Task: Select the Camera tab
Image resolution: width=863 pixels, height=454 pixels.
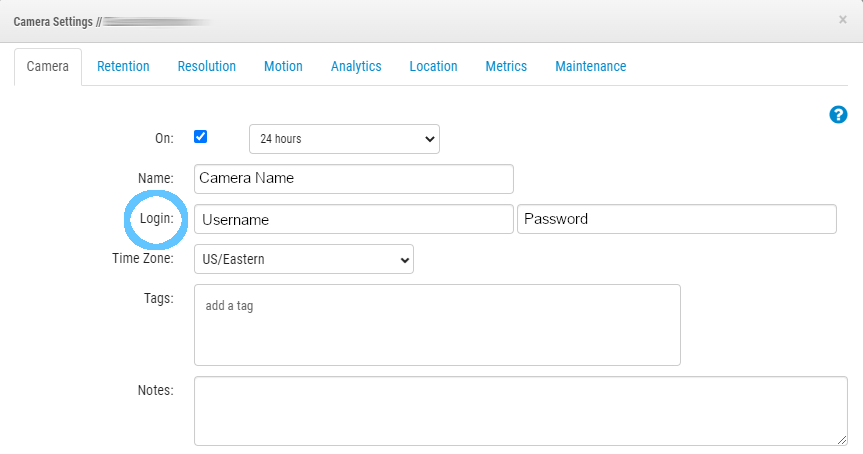Action: [x=48, y=67]
